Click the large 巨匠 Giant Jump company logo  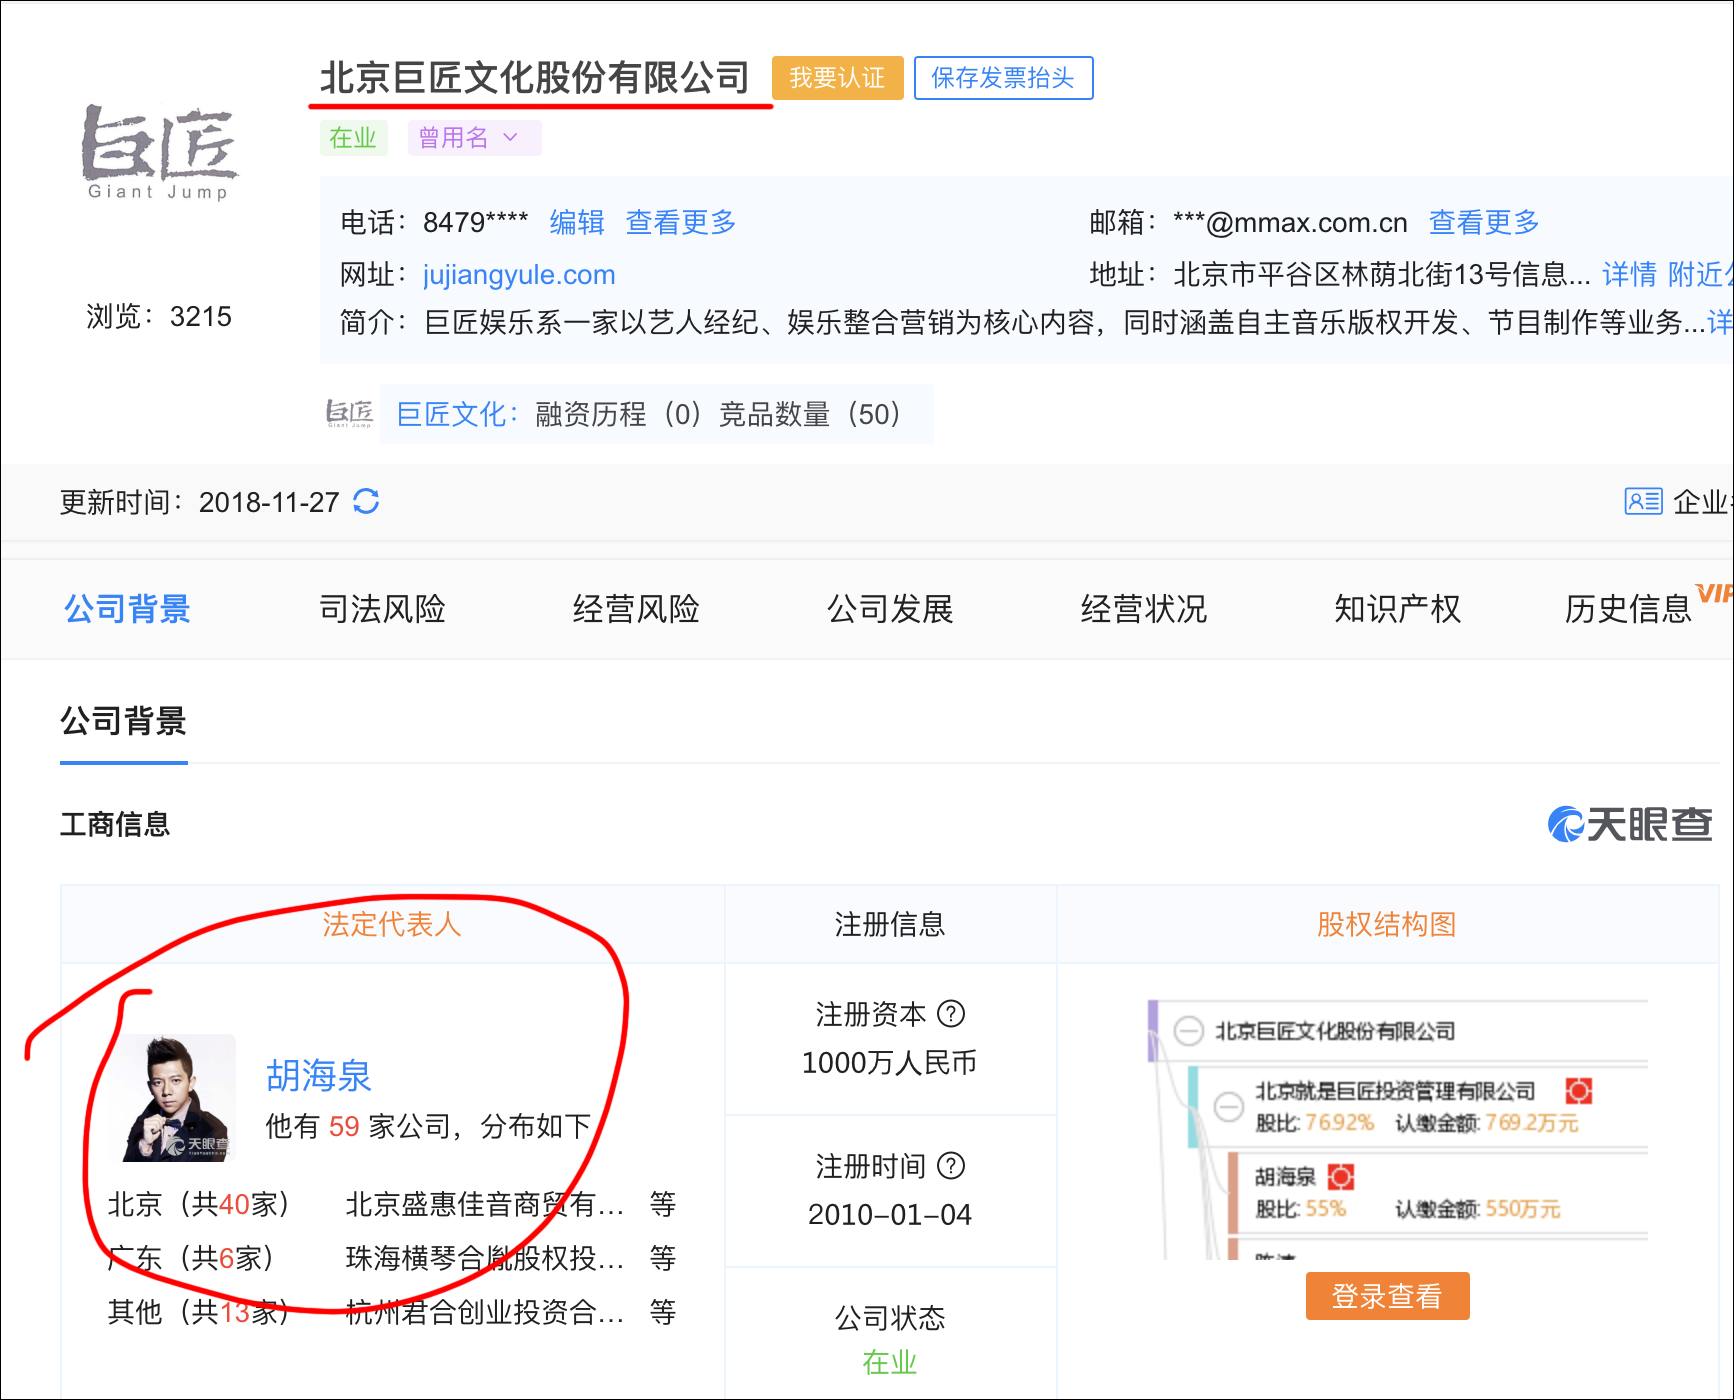coord(159,152)
